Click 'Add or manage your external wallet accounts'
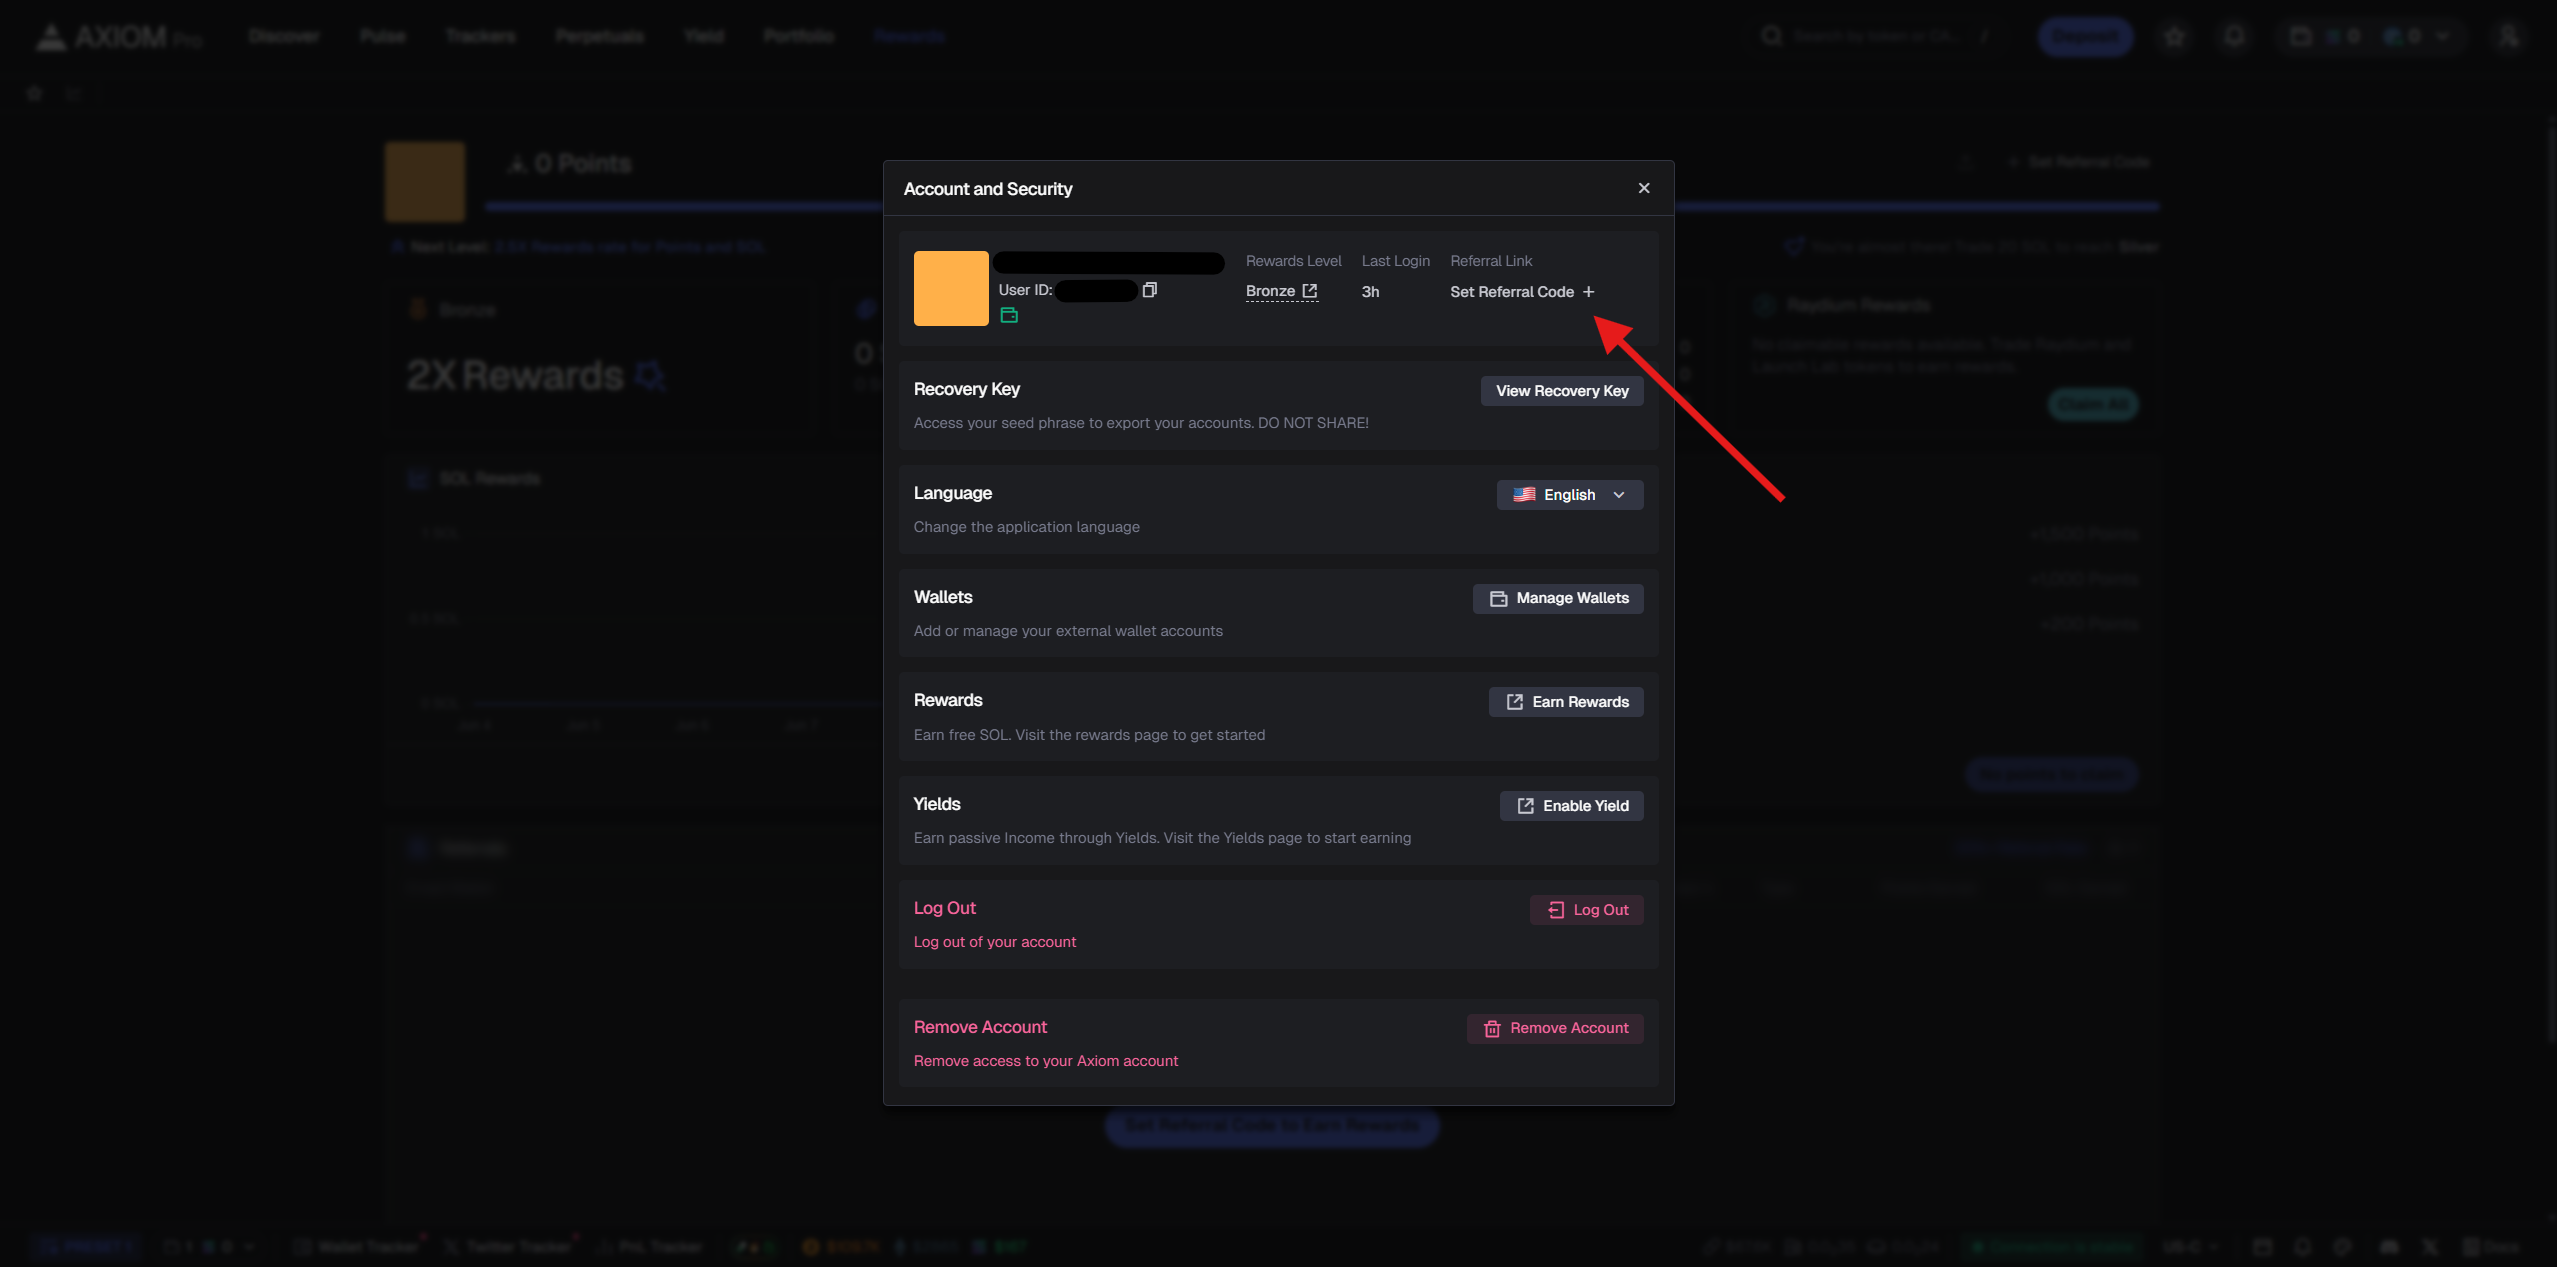Viewport: 2557px width, 1267px height. pyautogui.click(x=1067, y=631)
